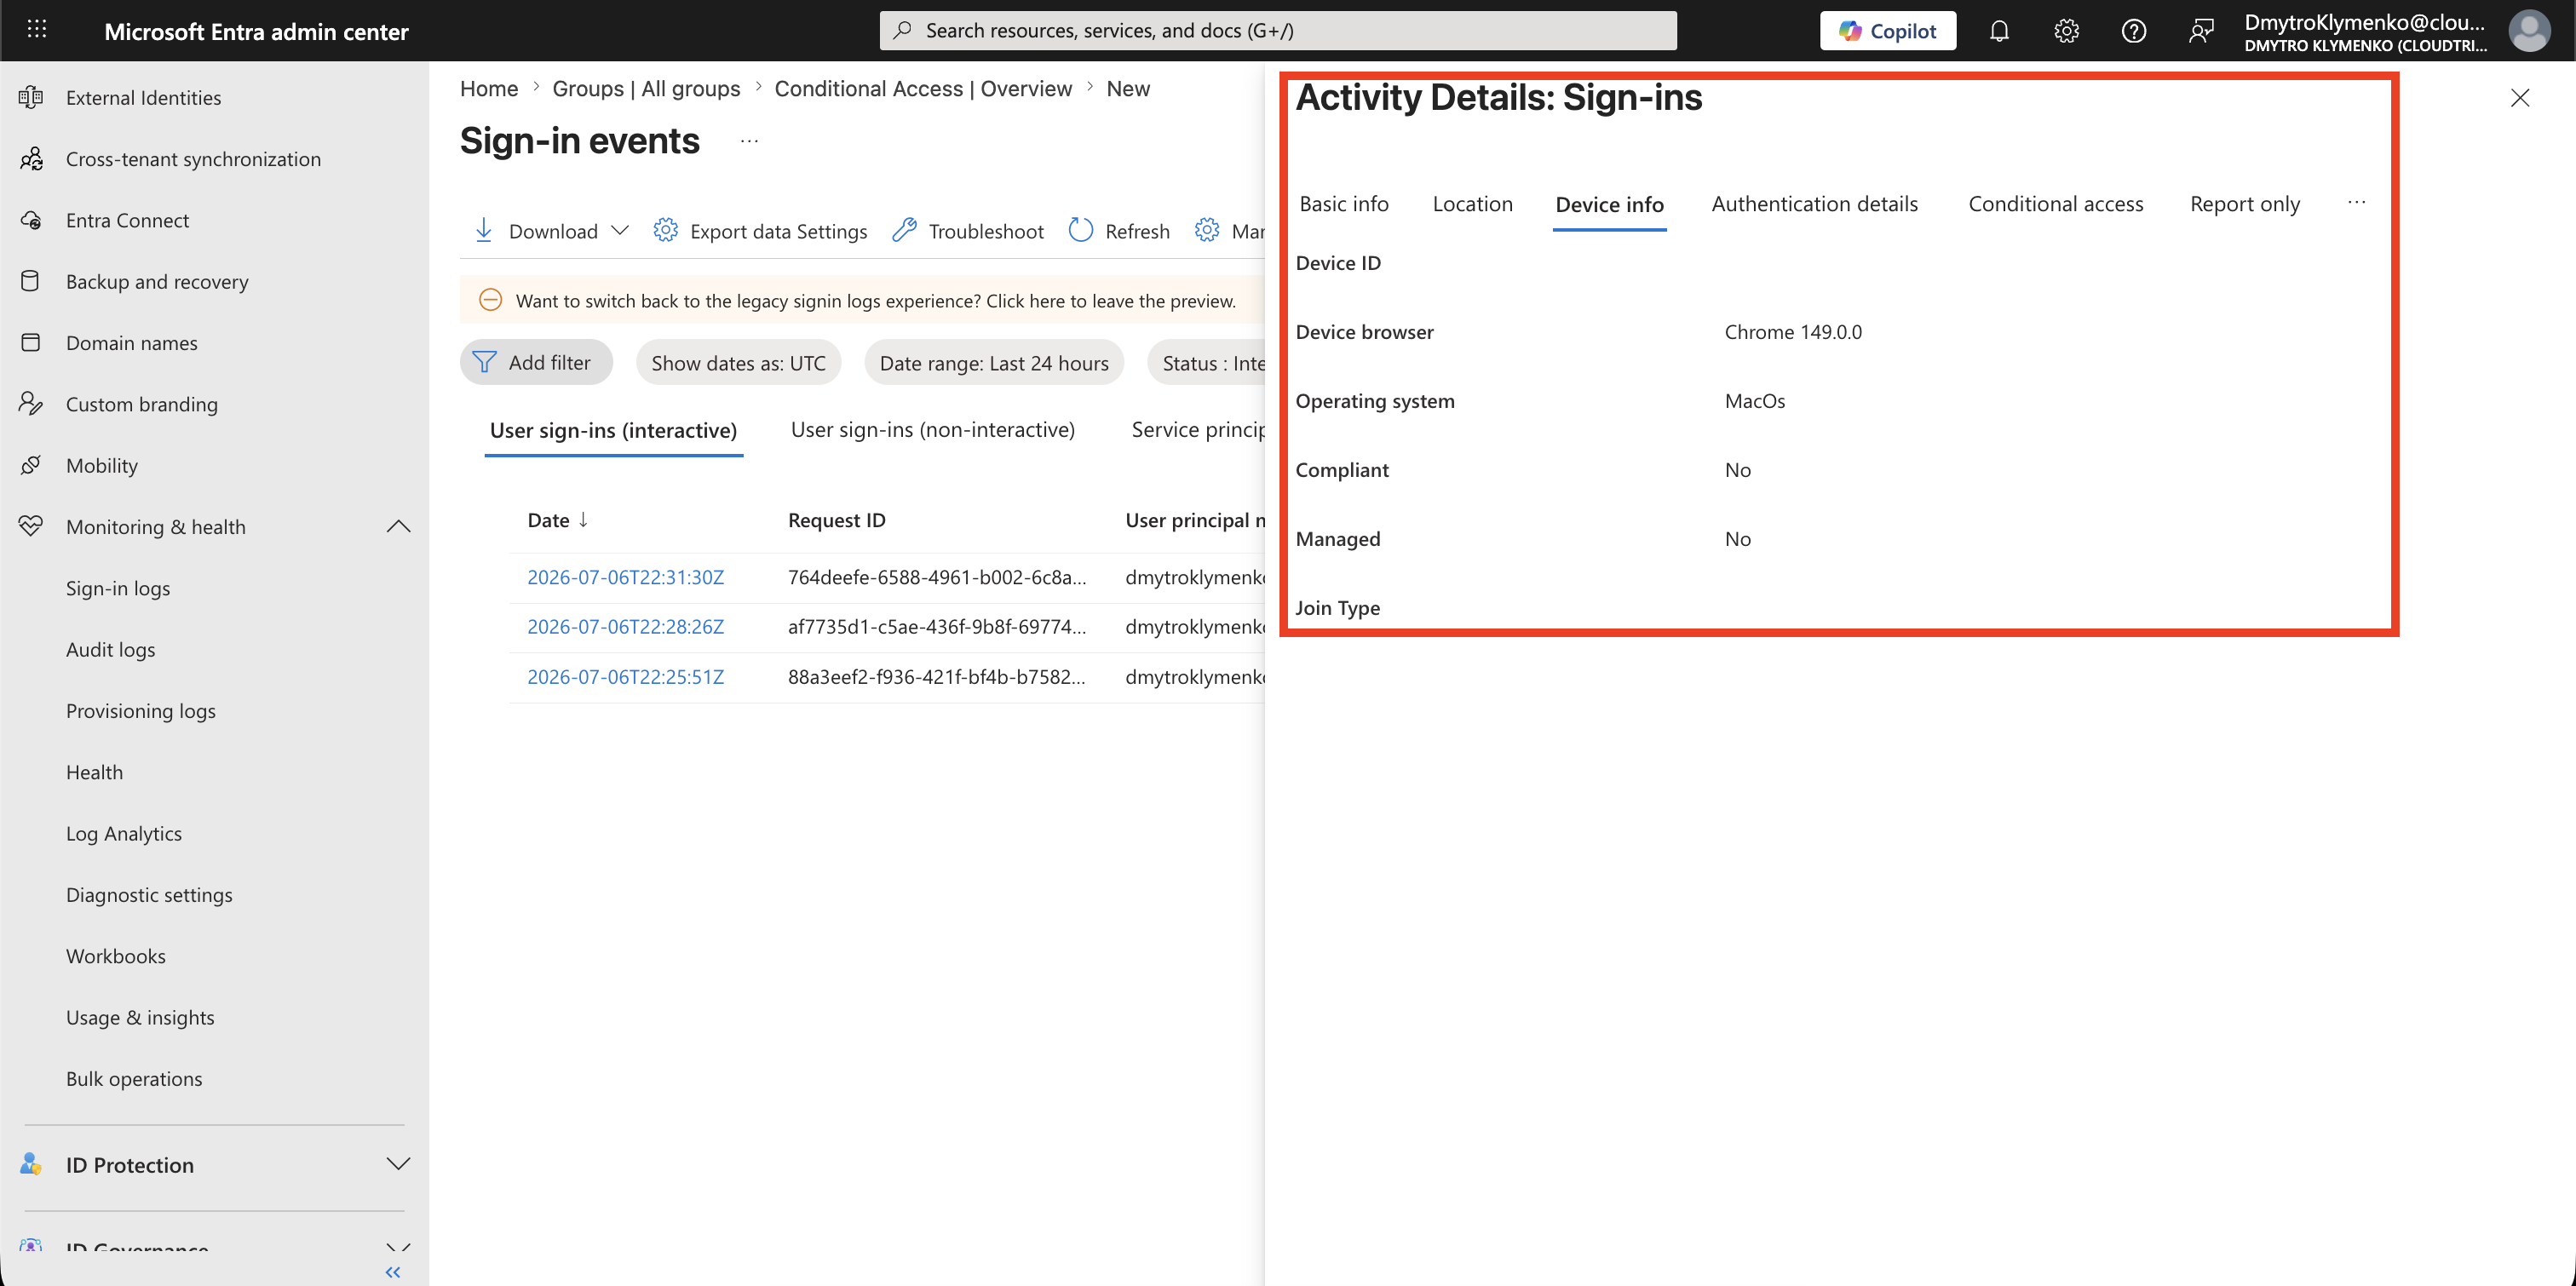
Task: Open Diagnostic settings
Action: 149,894
